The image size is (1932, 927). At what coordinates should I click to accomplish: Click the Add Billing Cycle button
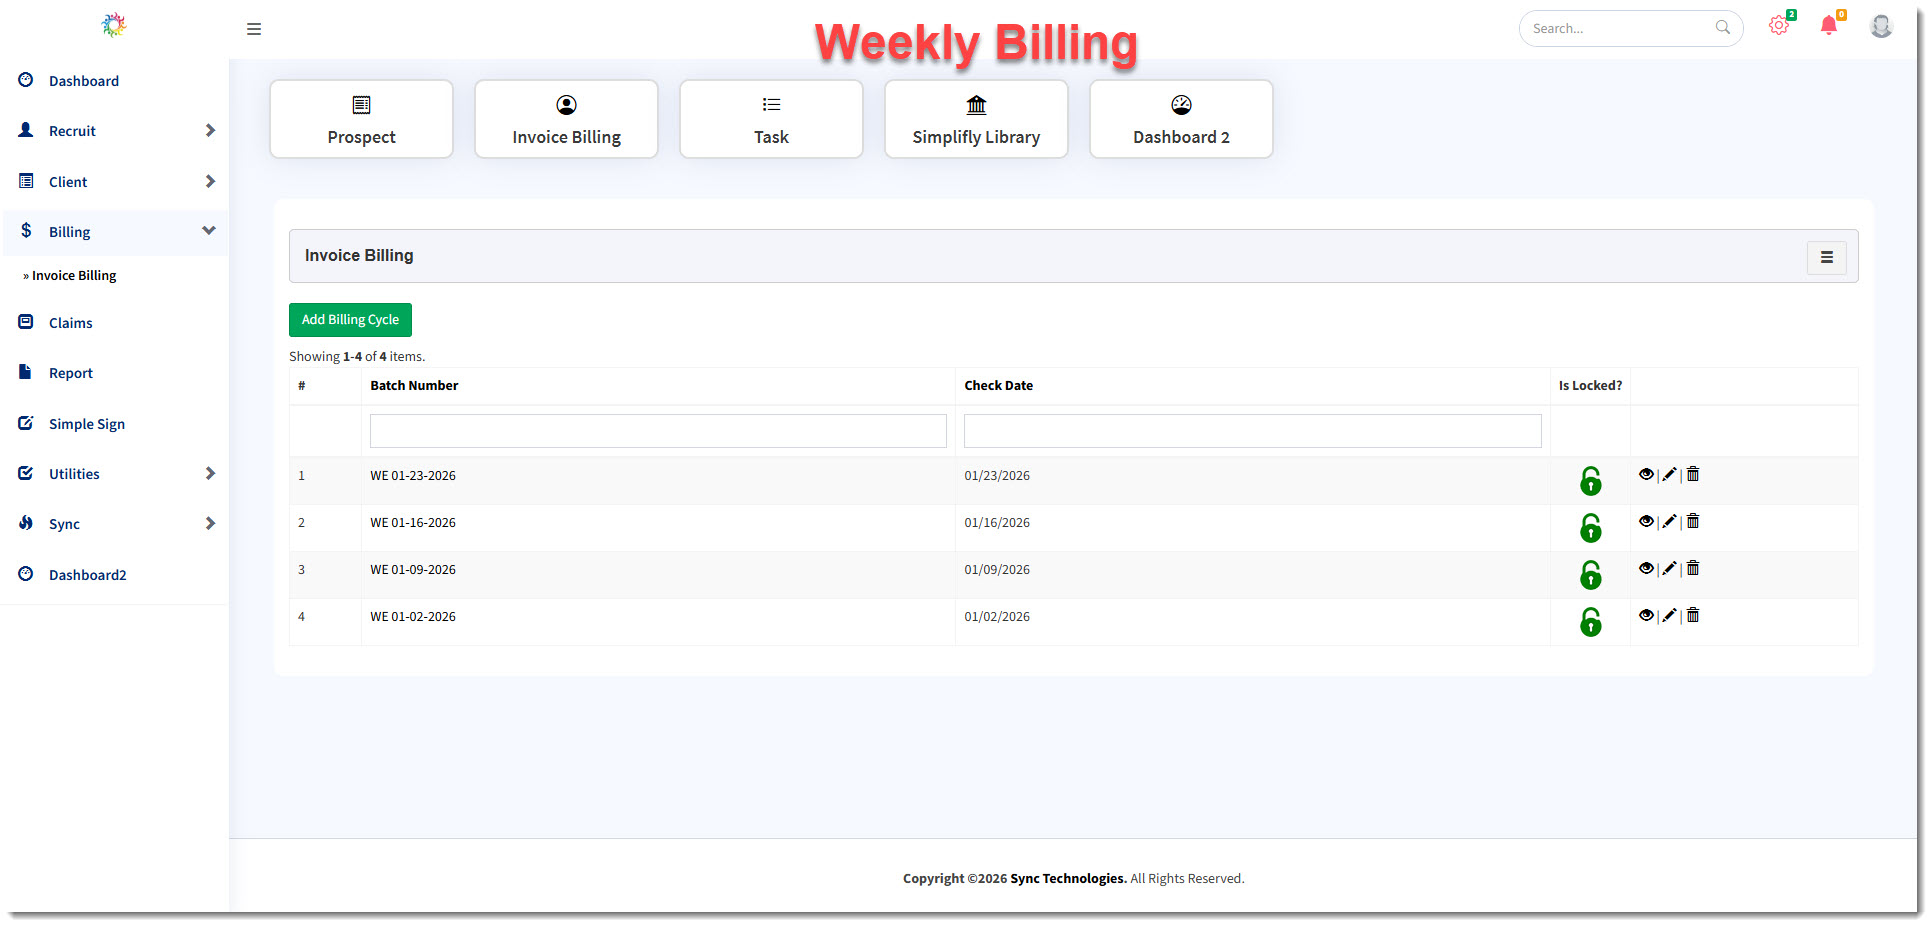[x=350, y=320]
